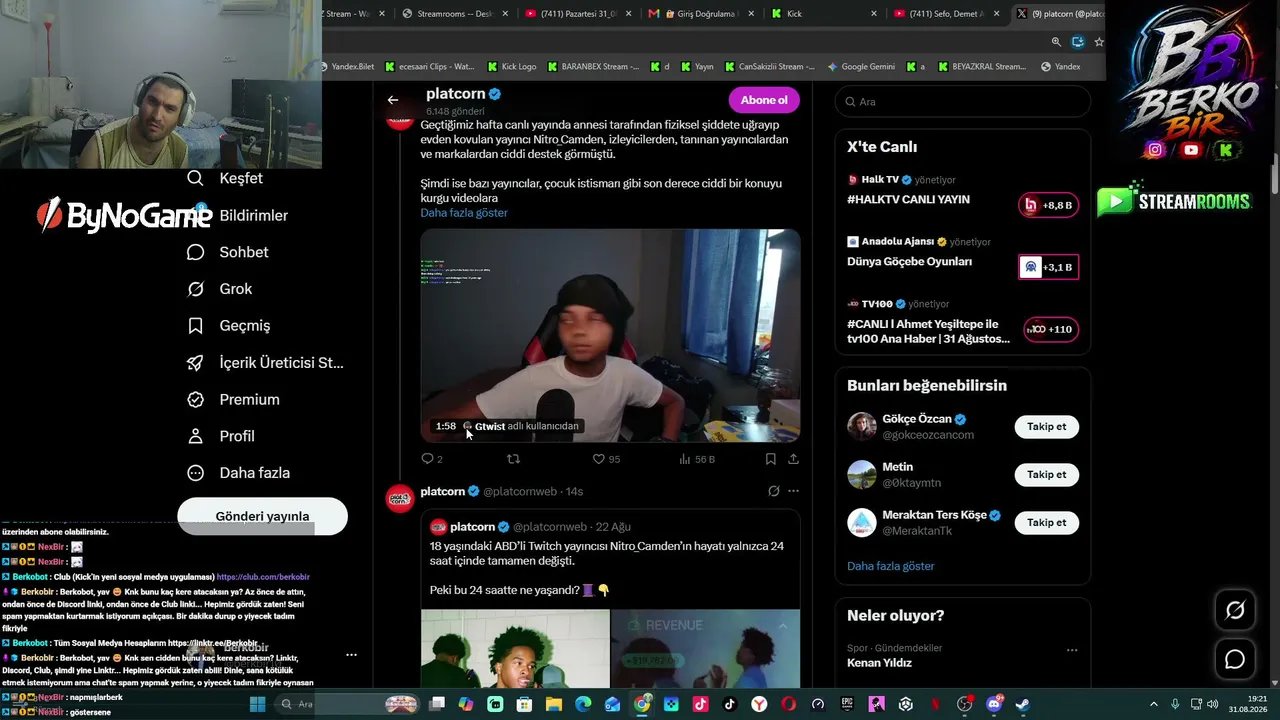Viewport: 1280px width, 720px height.
Task: Like the post with 95 likes
Action: pos(606,459)
